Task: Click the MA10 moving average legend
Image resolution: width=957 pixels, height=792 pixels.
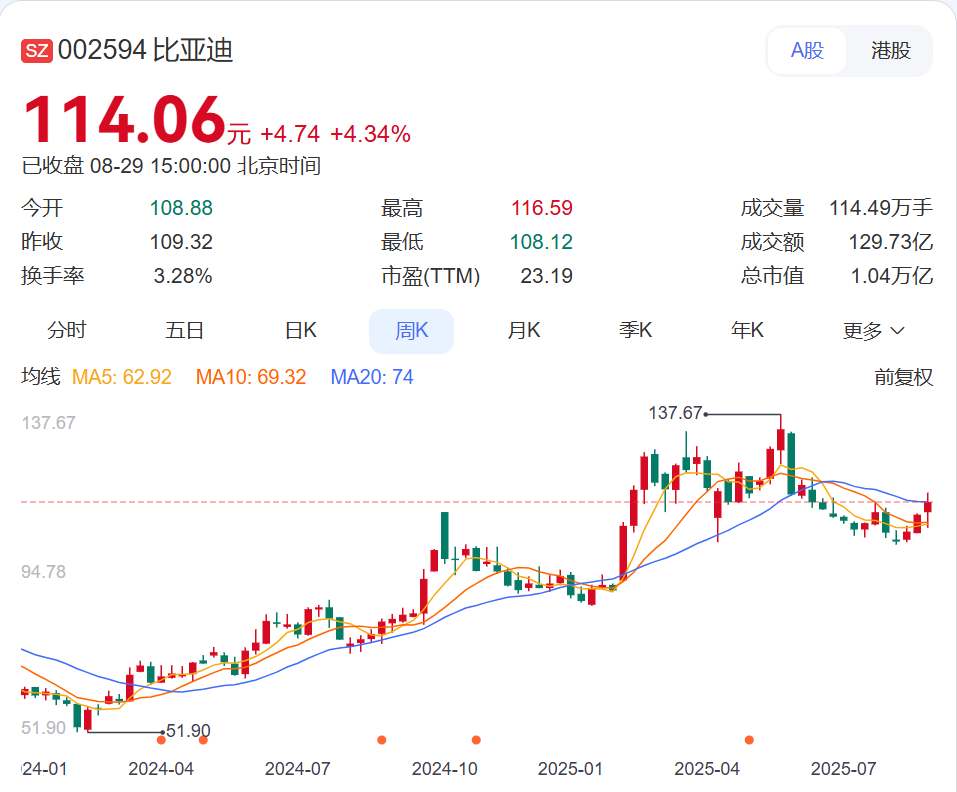Action: 251,377
